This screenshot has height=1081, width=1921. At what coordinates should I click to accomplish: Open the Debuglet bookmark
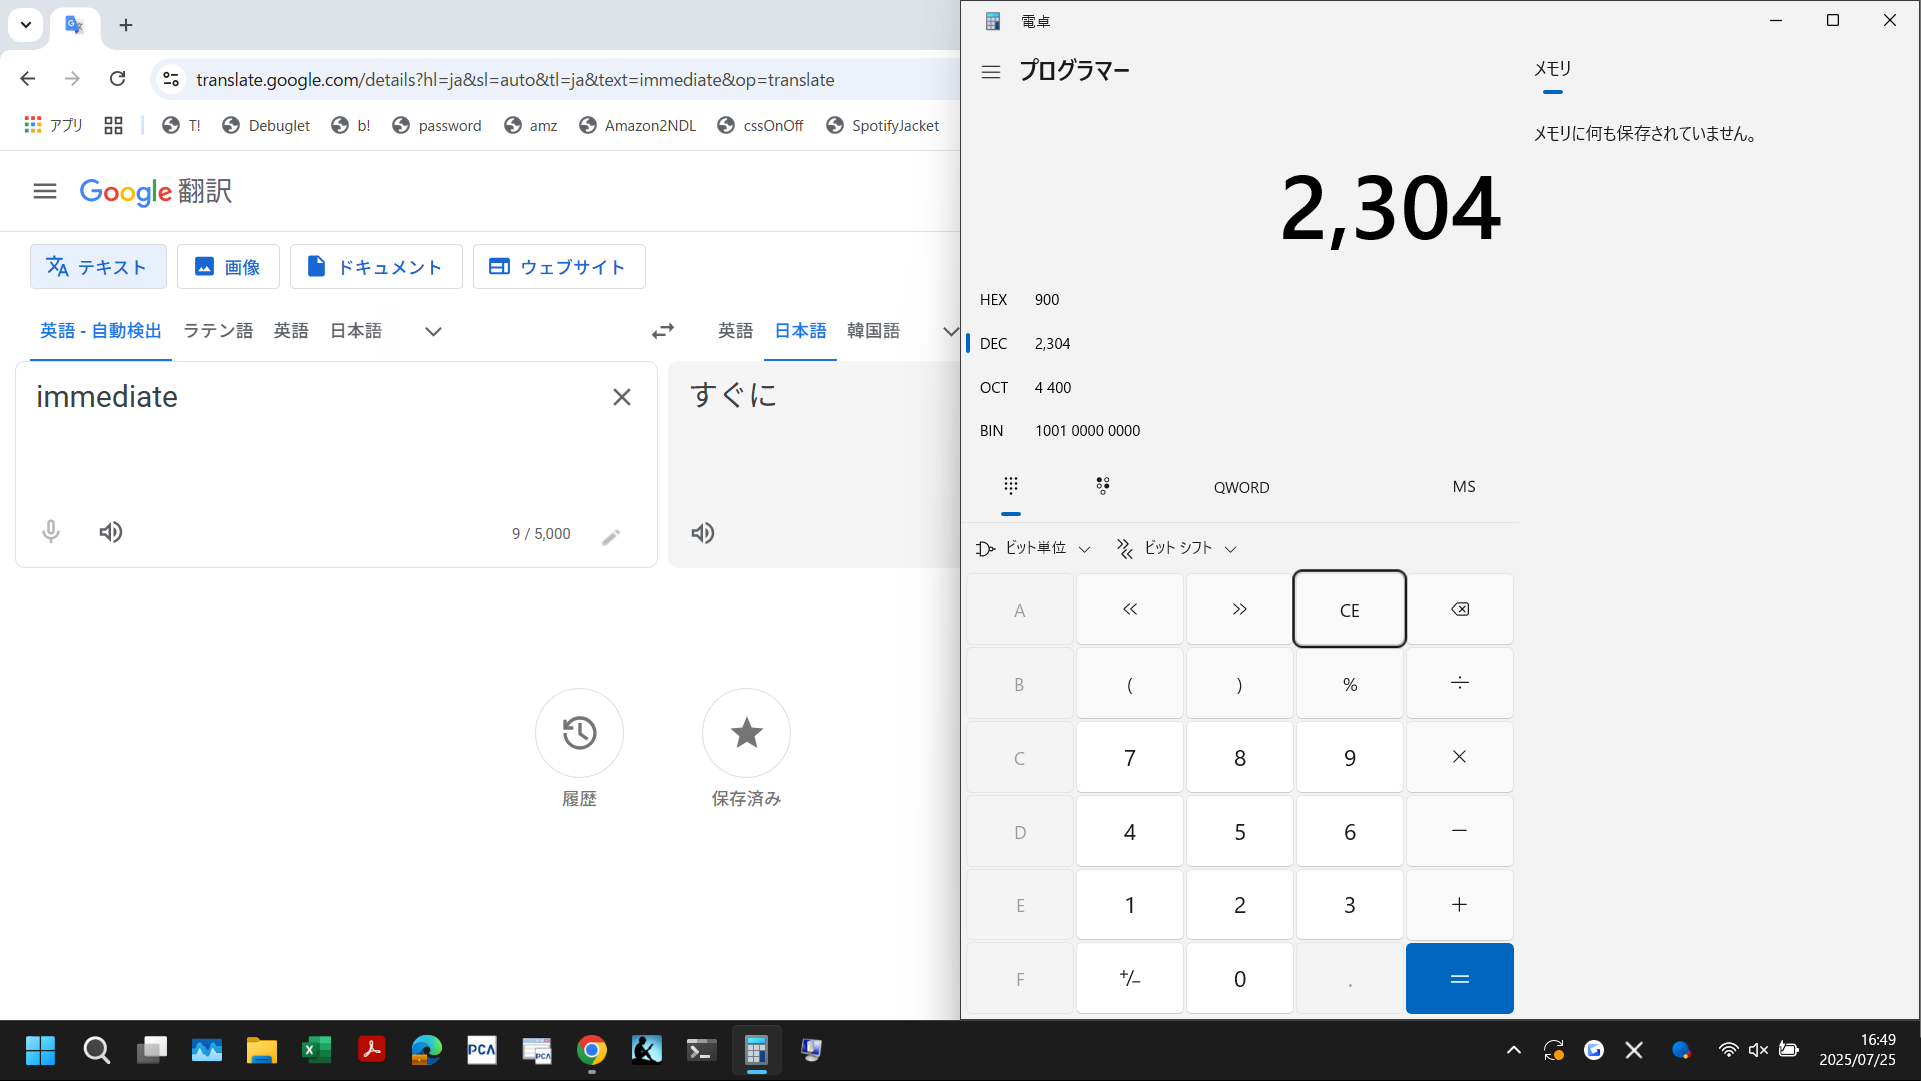266,125
